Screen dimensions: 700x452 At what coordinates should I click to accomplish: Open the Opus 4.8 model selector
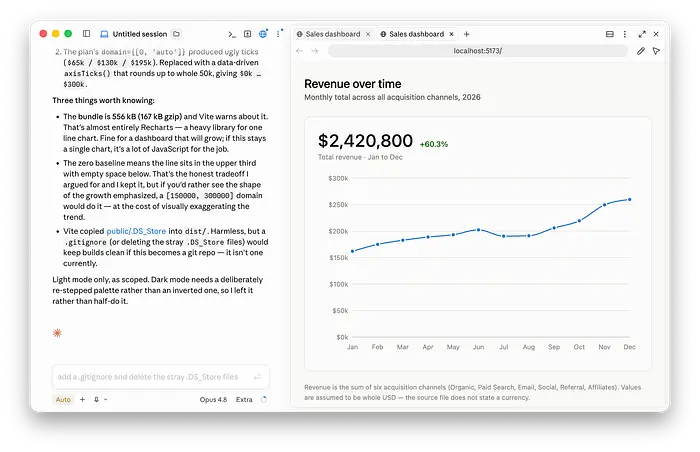(213, 399)
